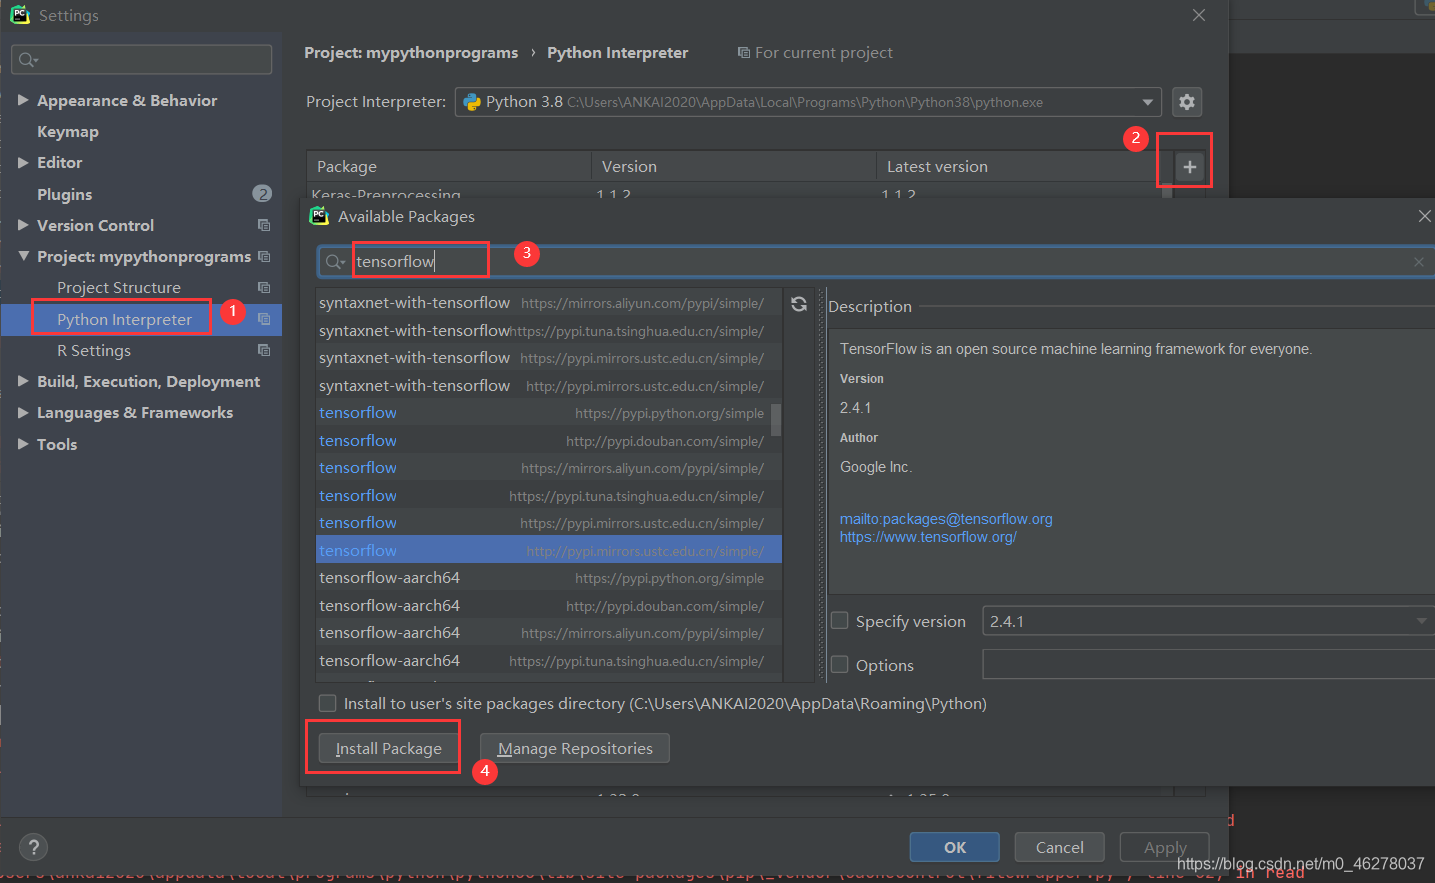This screenshot has width=1435, height=883.
Task: Enable the Specify version checkbox
Action: pyautogui.click(x=840, y=621)
